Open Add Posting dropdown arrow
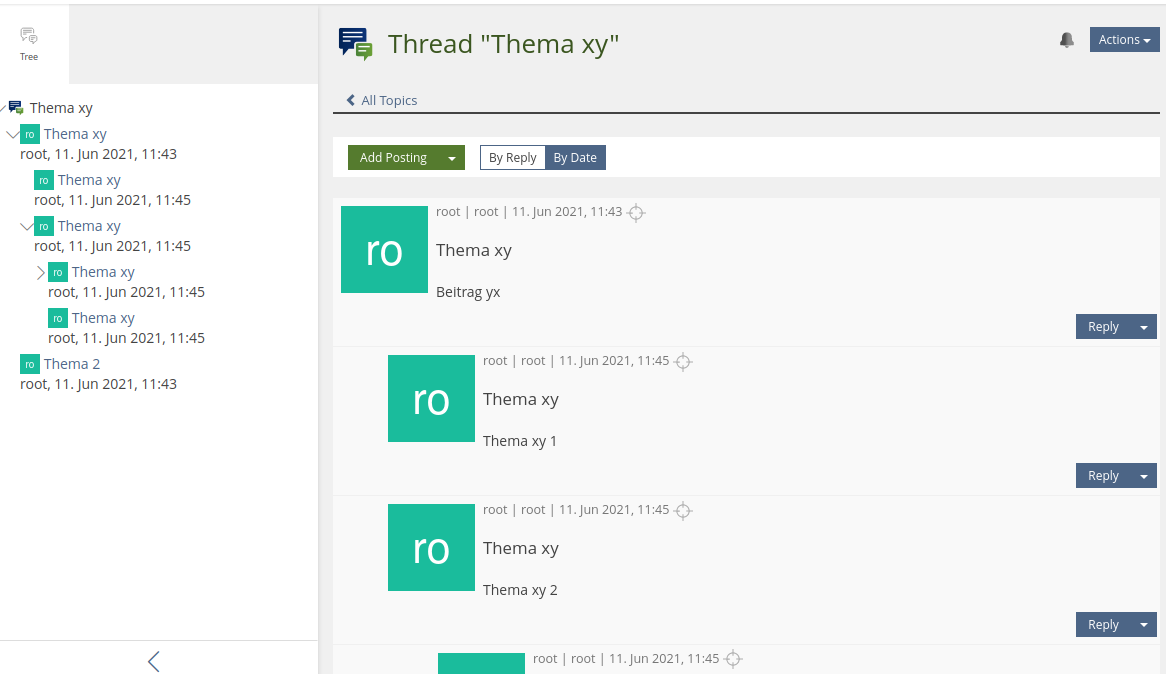 click(452, 158)
